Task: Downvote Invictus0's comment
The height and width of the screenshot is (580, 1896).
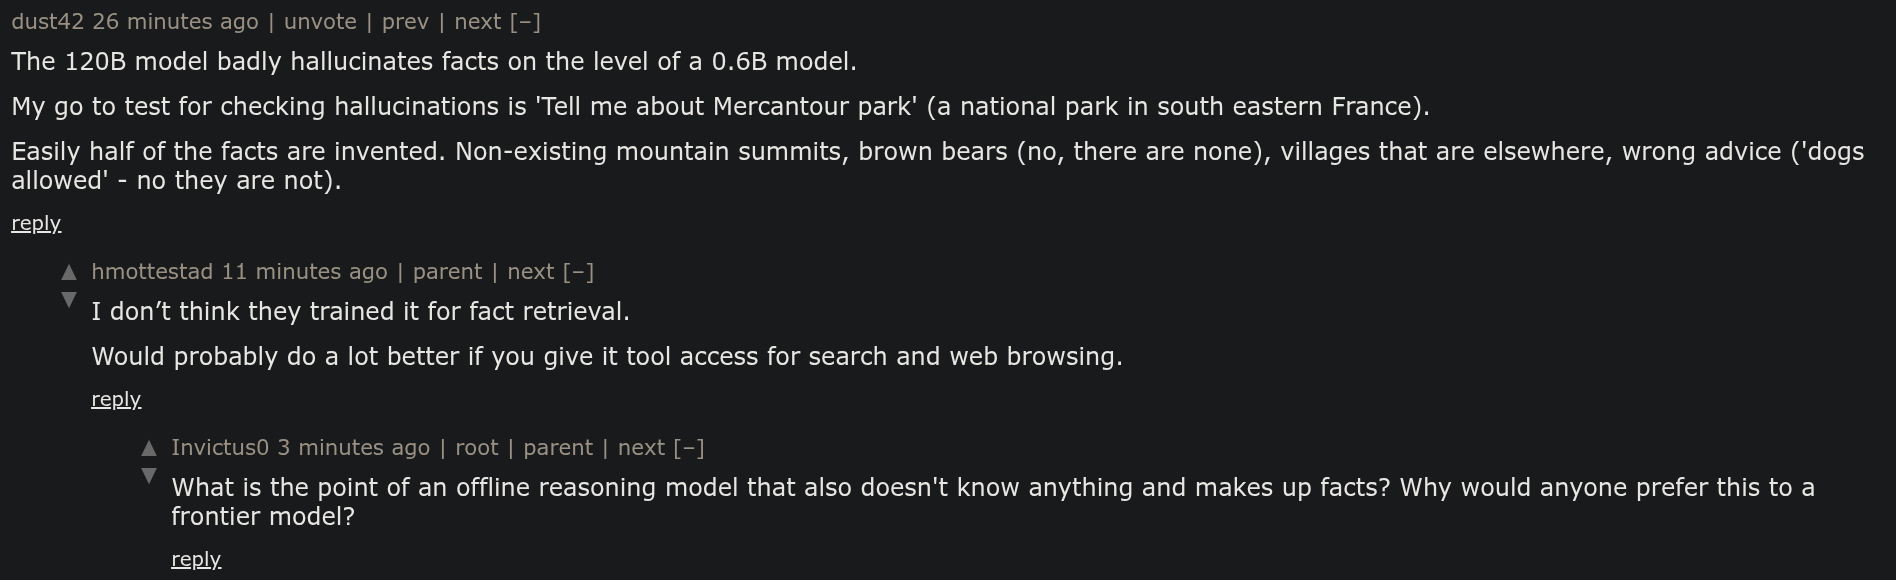Action: 149,475
